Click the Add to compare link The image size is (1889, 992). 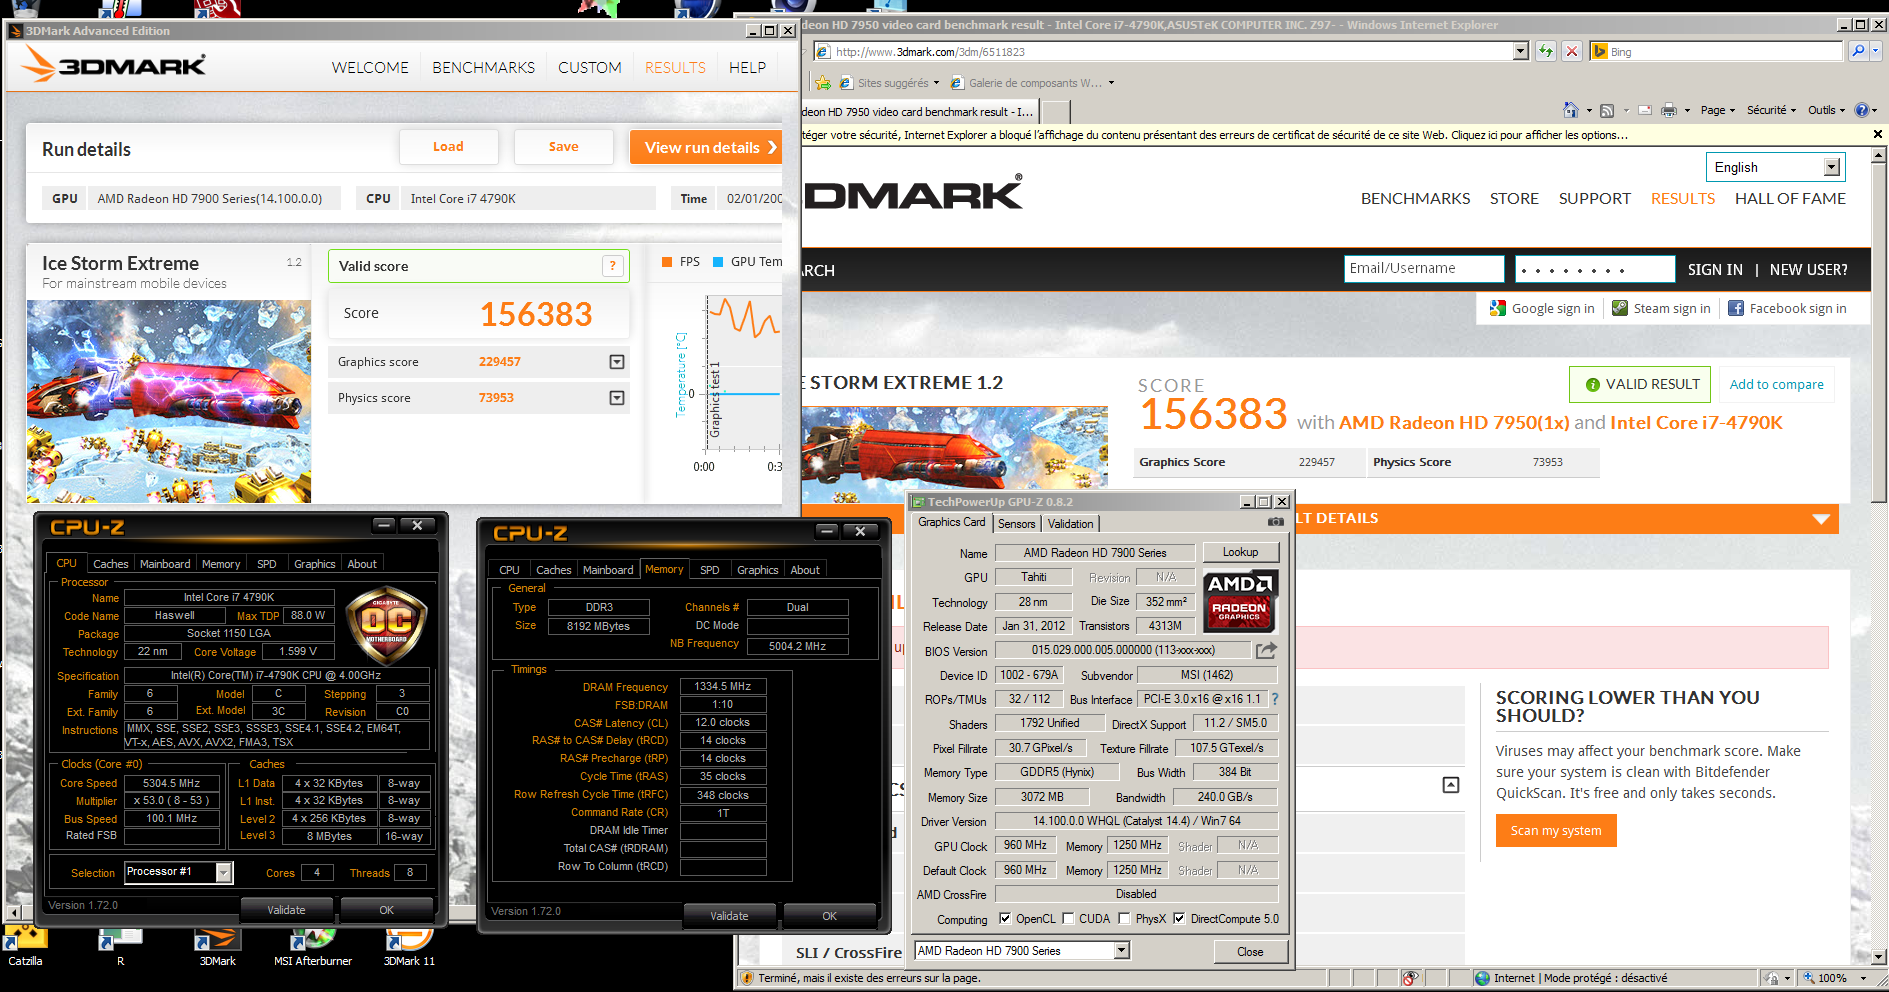pyautogui.click(x=1776, y=384)
